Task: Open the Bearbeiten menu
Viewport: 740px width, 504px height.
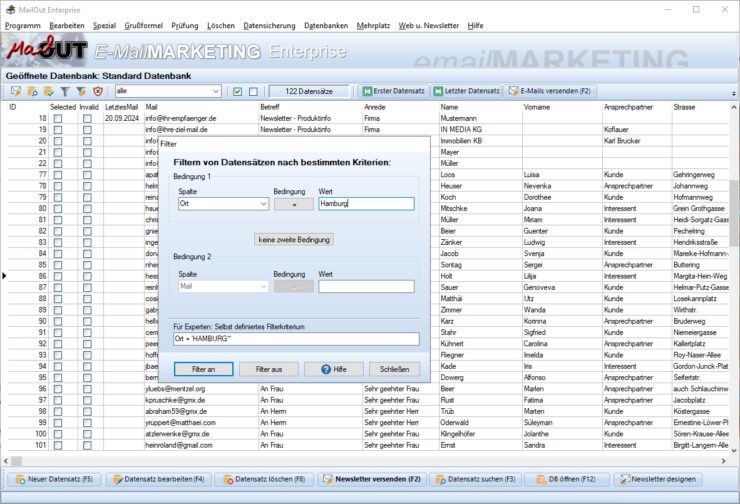Action: tap(67, 25)
